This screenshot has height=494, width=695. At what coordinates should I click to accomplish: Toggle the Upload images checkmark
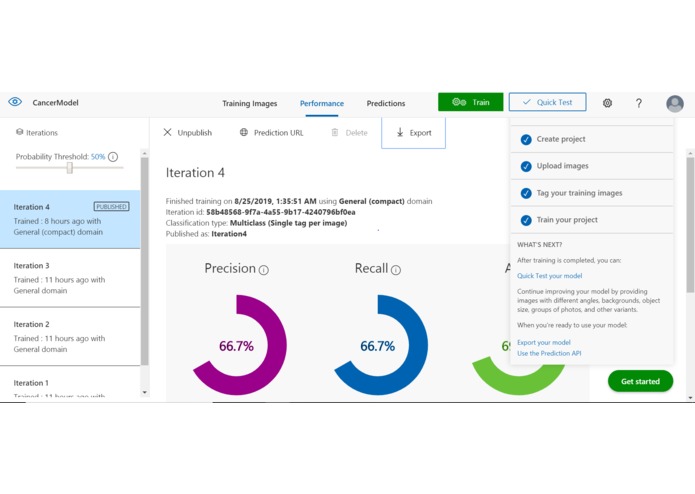[526, 167]
